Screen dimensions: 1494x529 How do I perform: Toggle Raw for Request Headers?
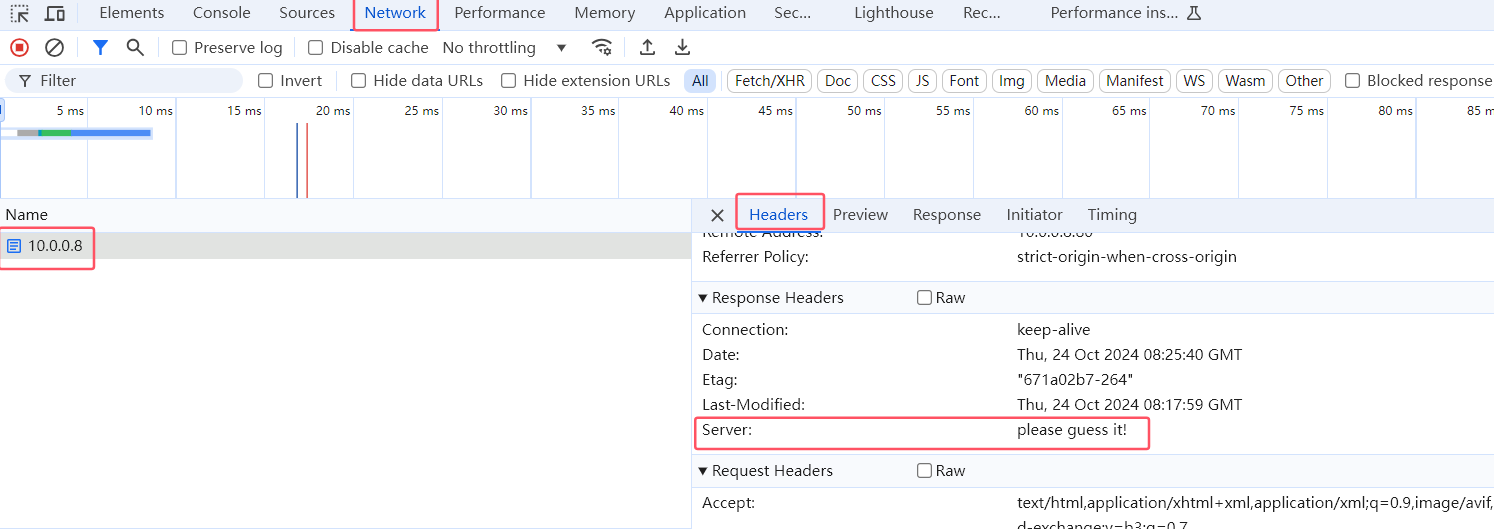(x=924, y=471)
